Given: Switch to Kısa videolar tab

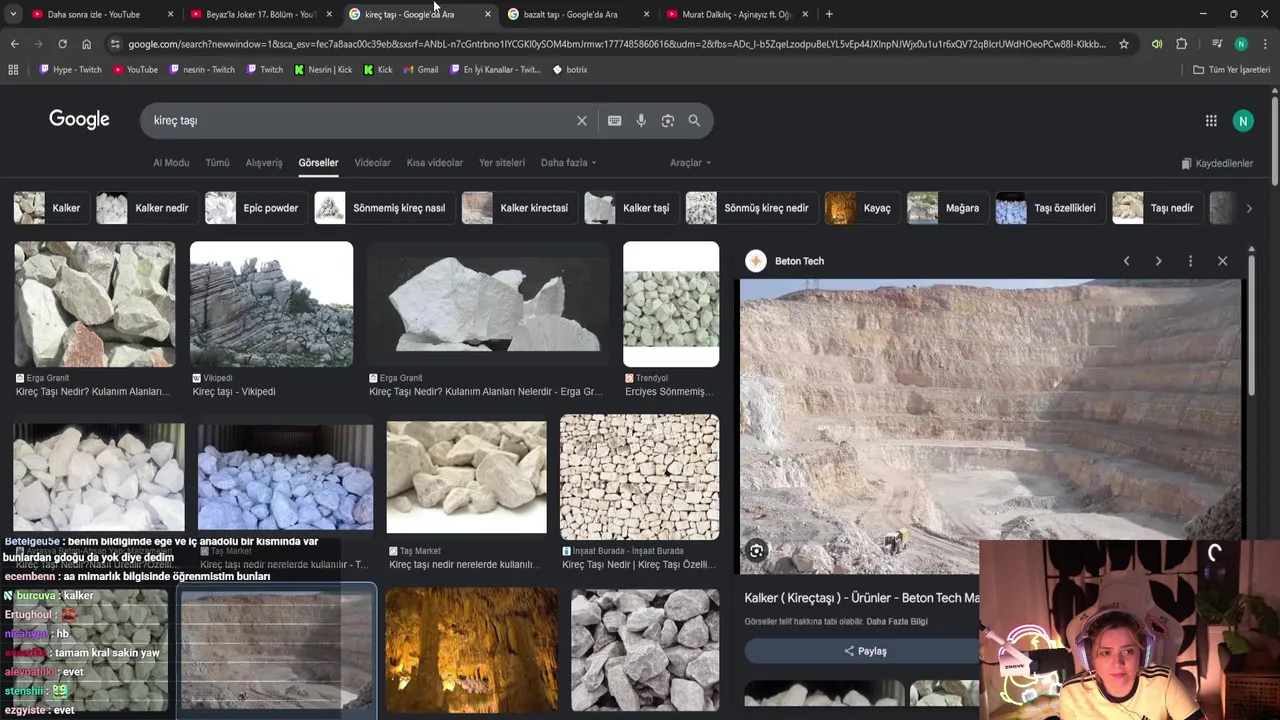Looking at the screenshot, I should click(434, 163).
